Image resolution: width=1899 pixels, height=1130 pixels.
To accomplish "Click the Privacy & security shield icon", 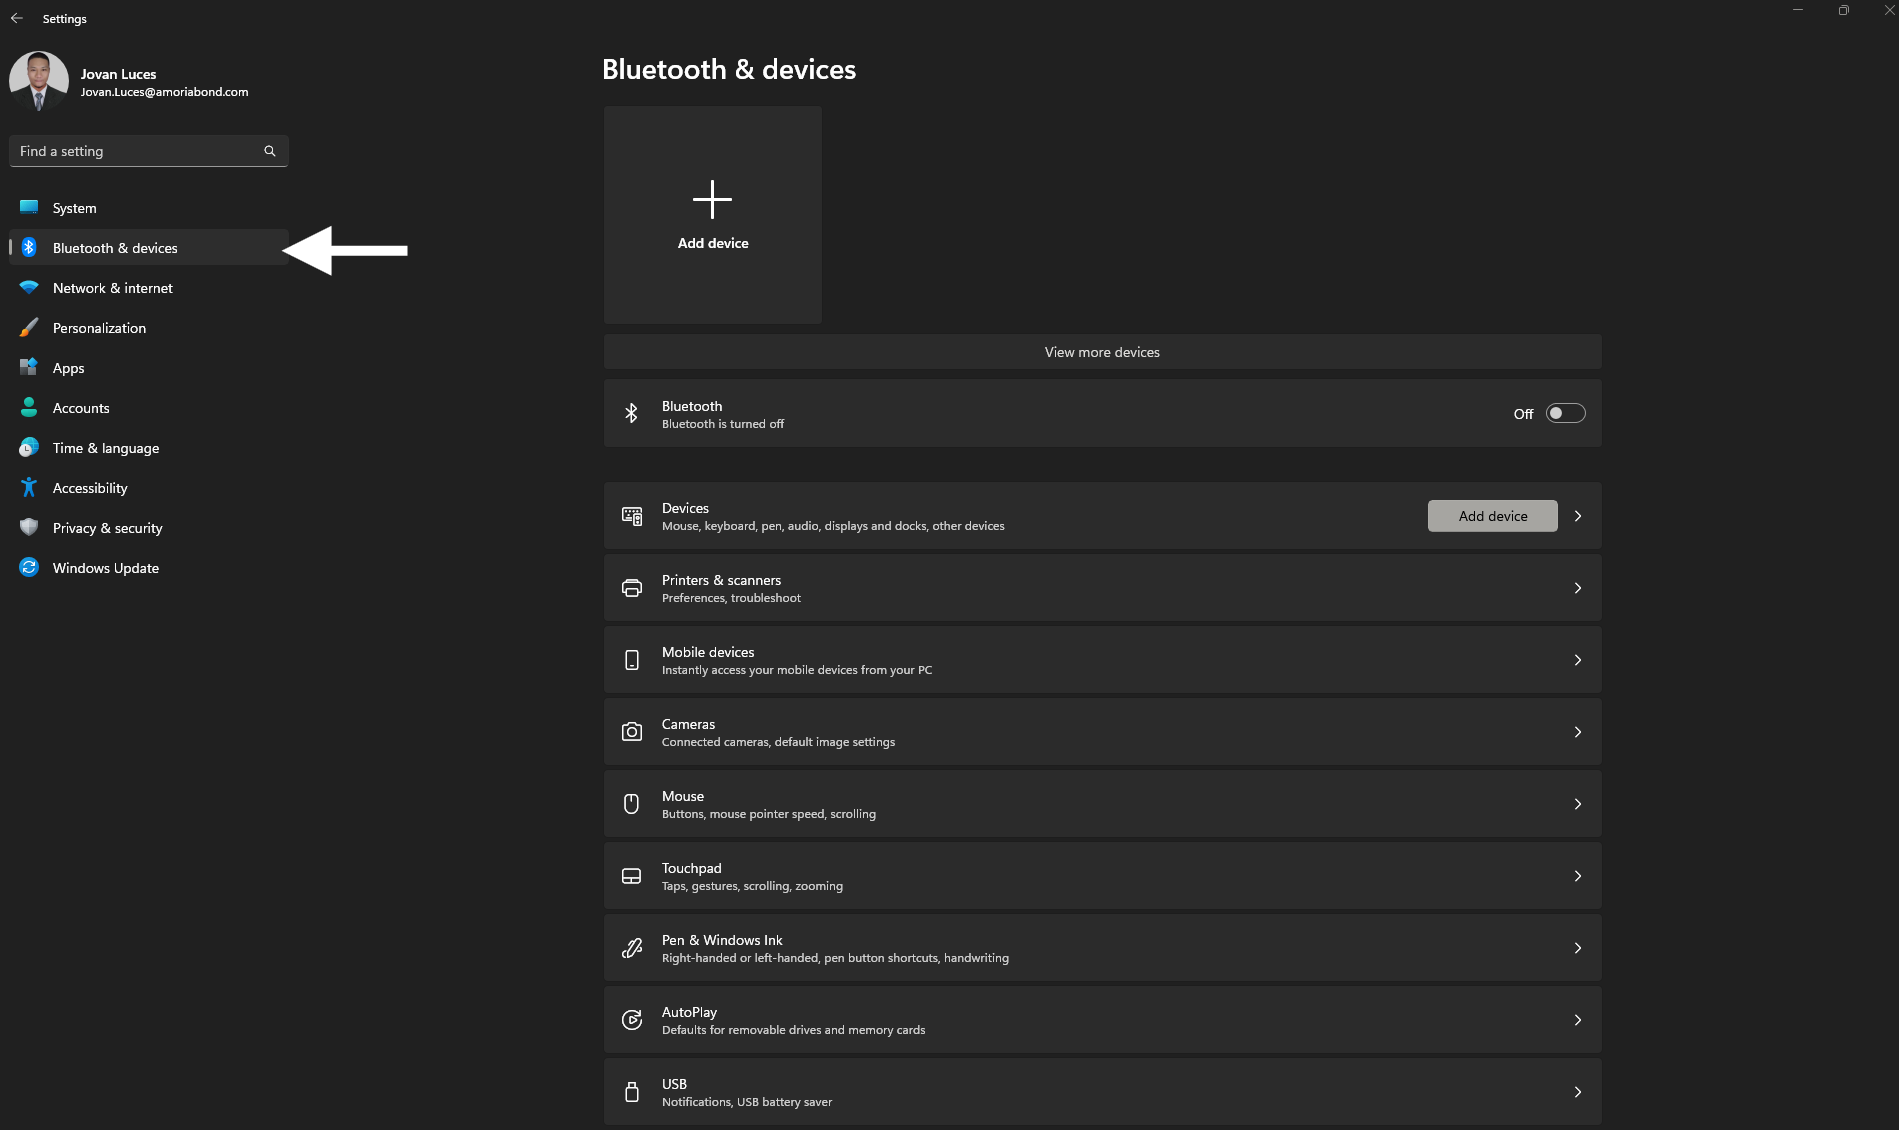I will (29, 527).
